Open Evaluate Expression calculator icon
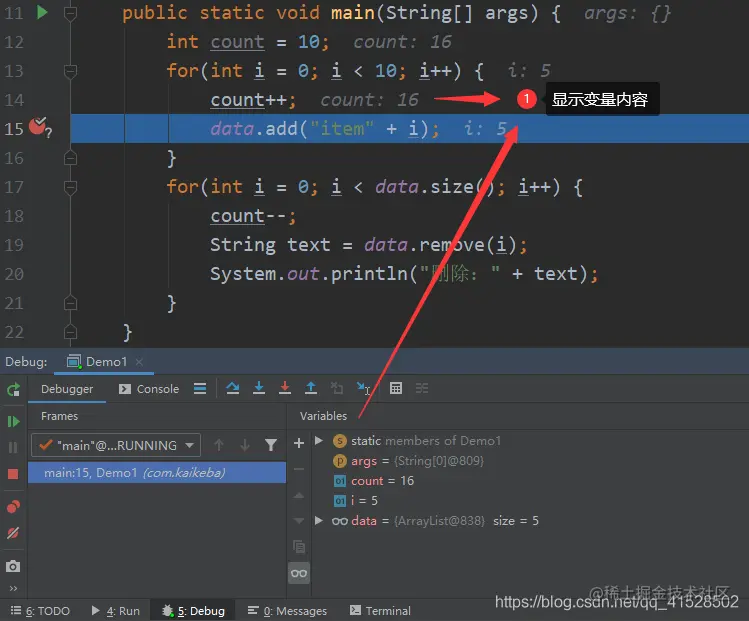Screen dimensions: 749x621 pos(396,388)
